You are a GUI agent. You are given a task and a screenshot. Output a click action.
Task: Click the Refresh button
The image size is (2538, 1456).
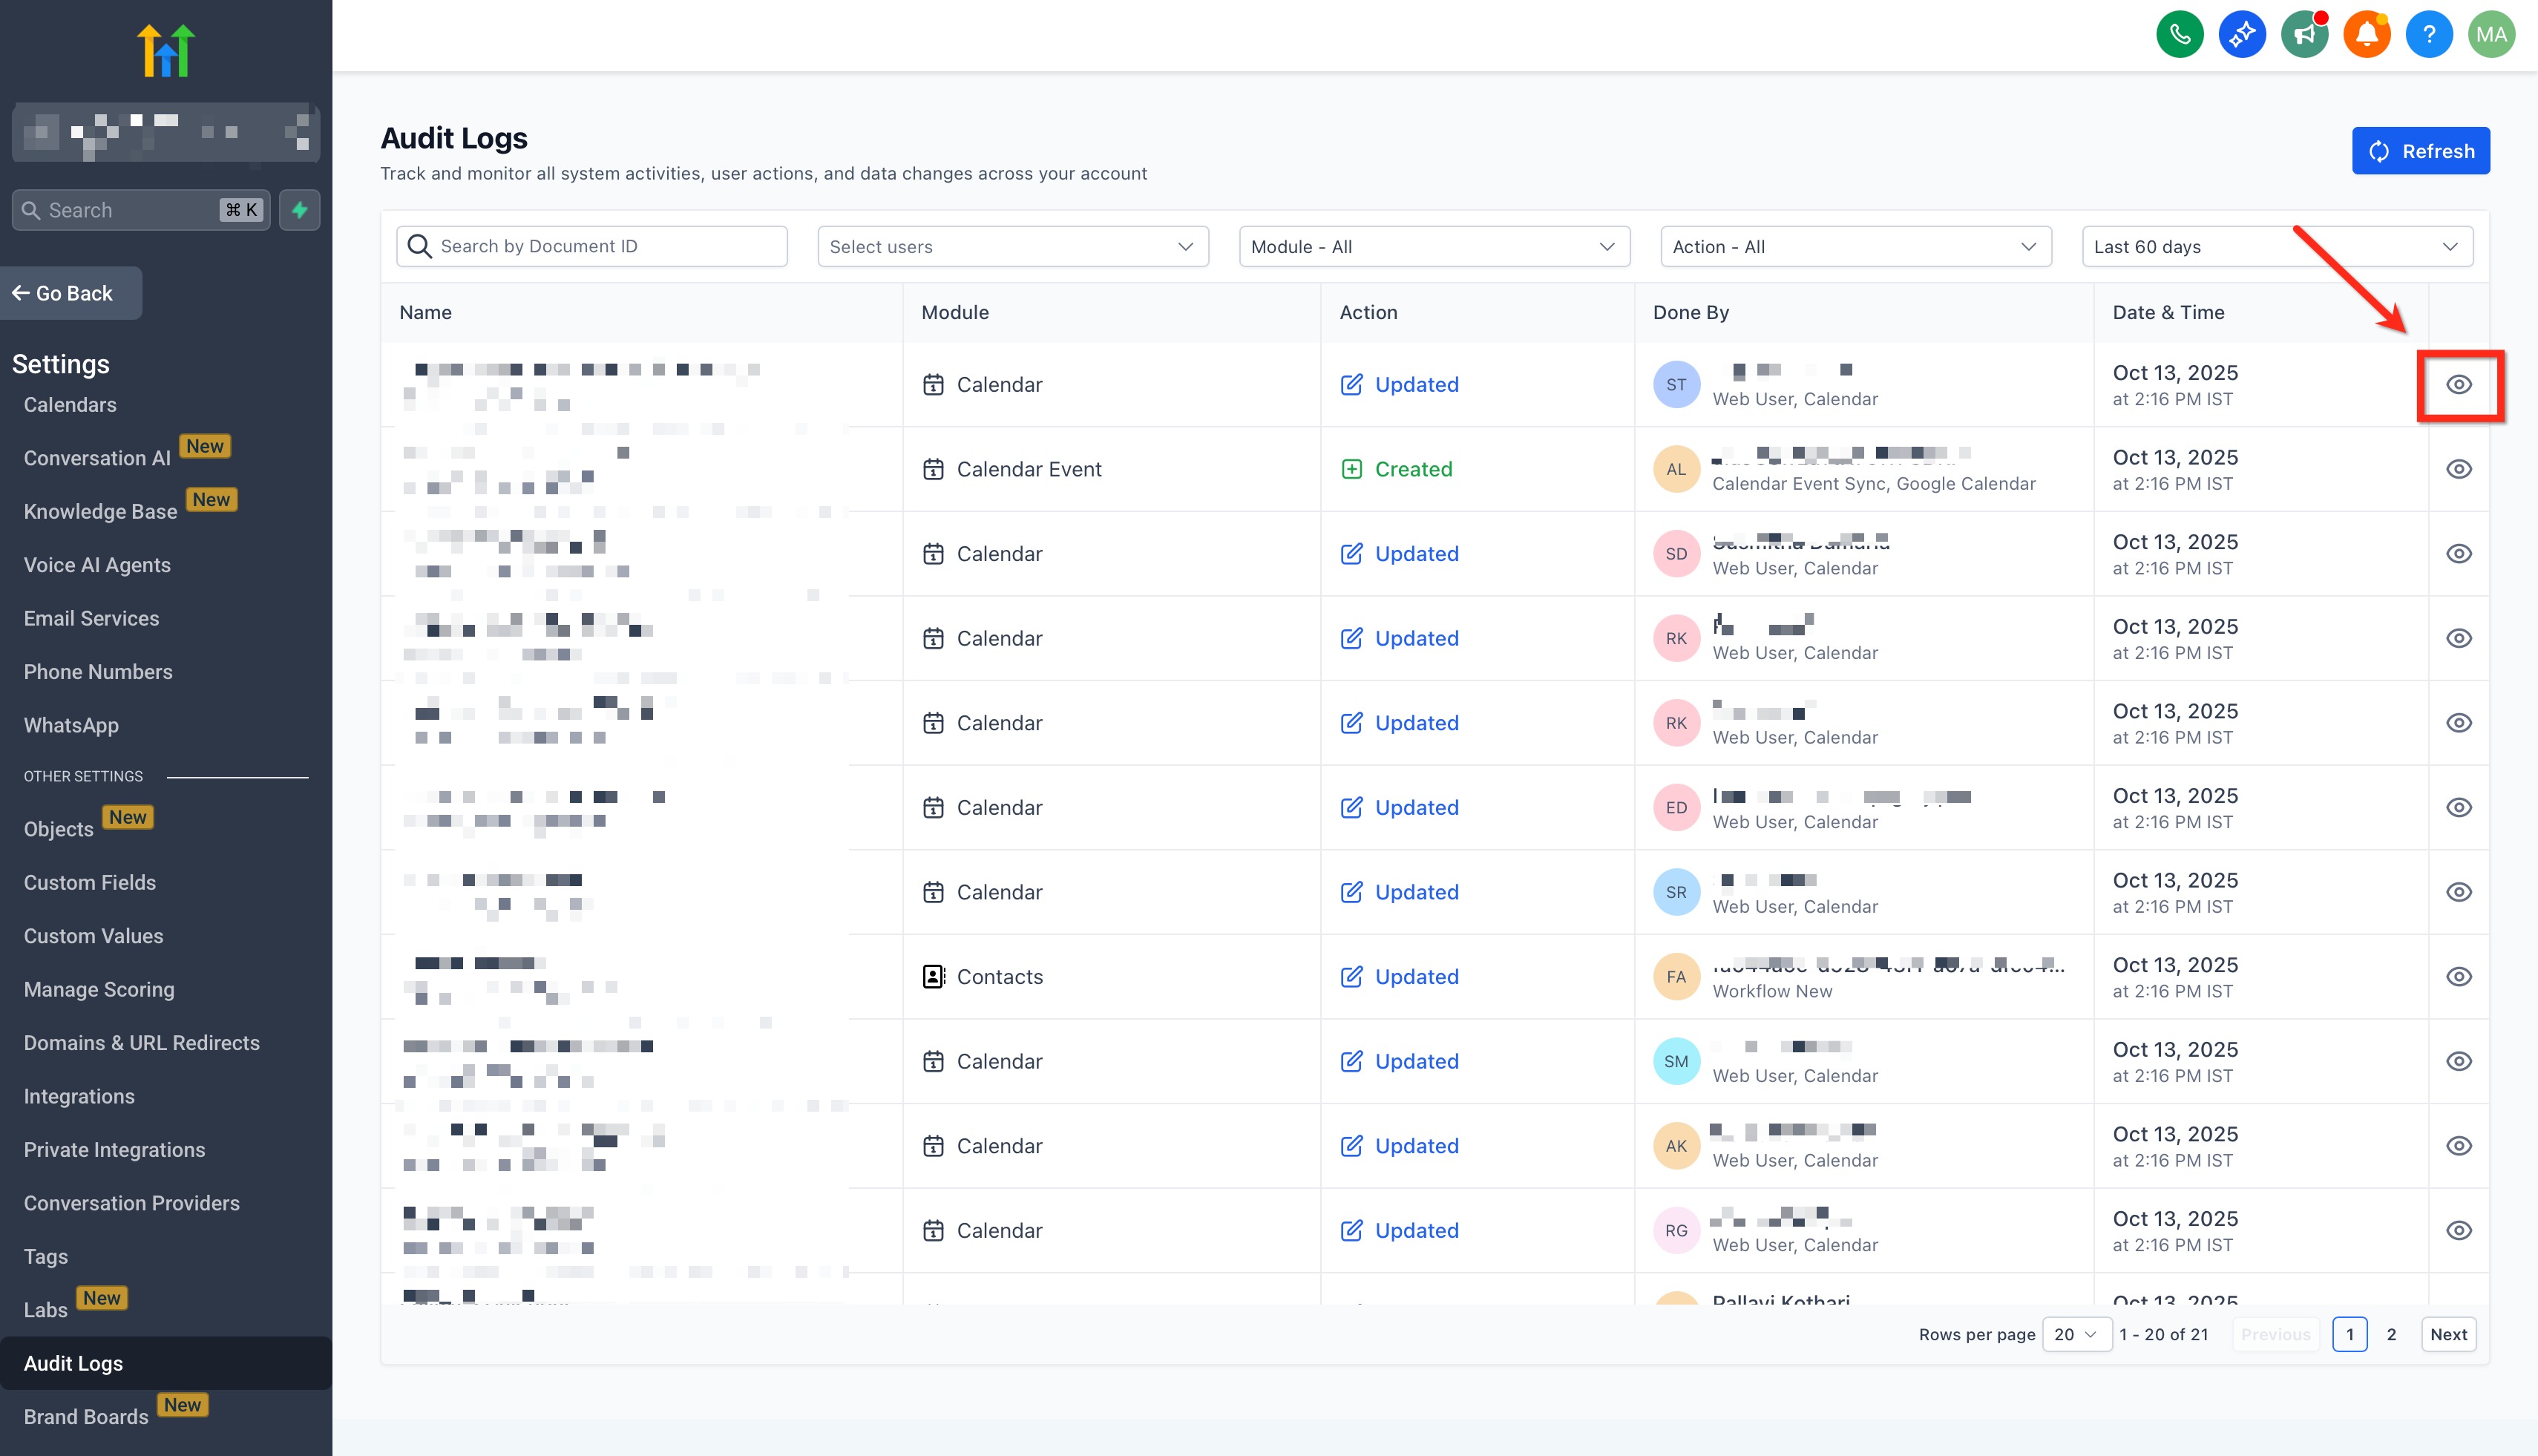2420,151
